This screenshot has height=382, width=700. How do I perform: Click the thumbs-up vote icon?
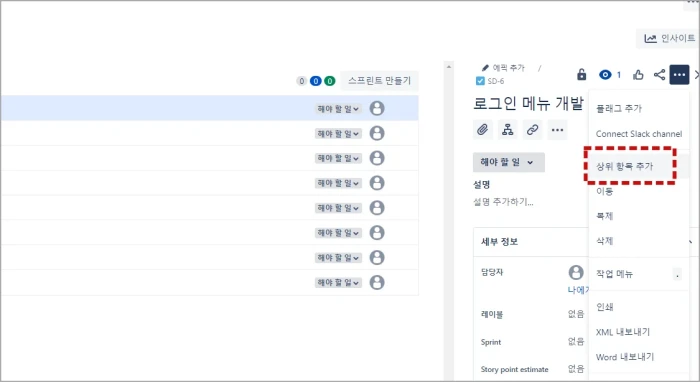click(x=638, y=75)
